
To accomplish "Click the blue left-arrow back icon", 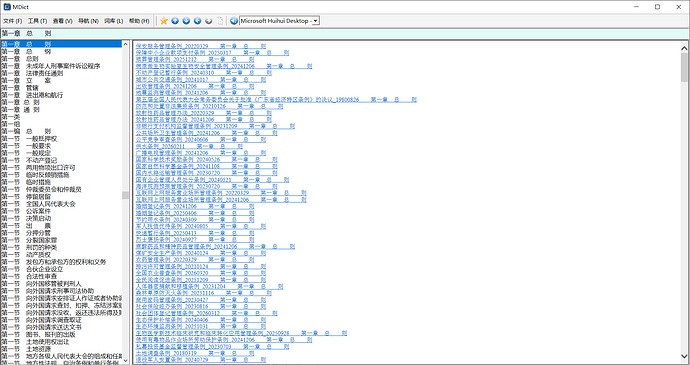I will 198,21.
